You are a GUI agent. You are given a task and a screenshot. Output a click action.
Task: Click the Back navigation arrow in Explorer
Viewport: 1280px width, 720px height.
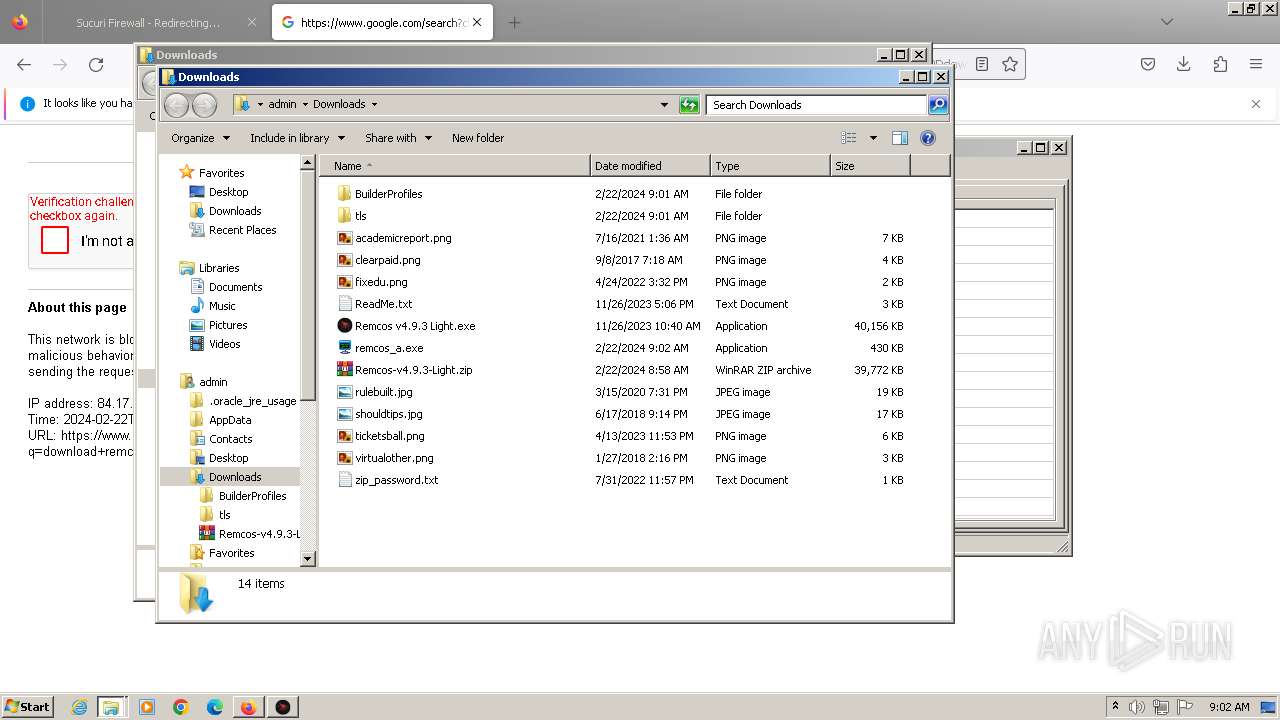pos(176,104)
